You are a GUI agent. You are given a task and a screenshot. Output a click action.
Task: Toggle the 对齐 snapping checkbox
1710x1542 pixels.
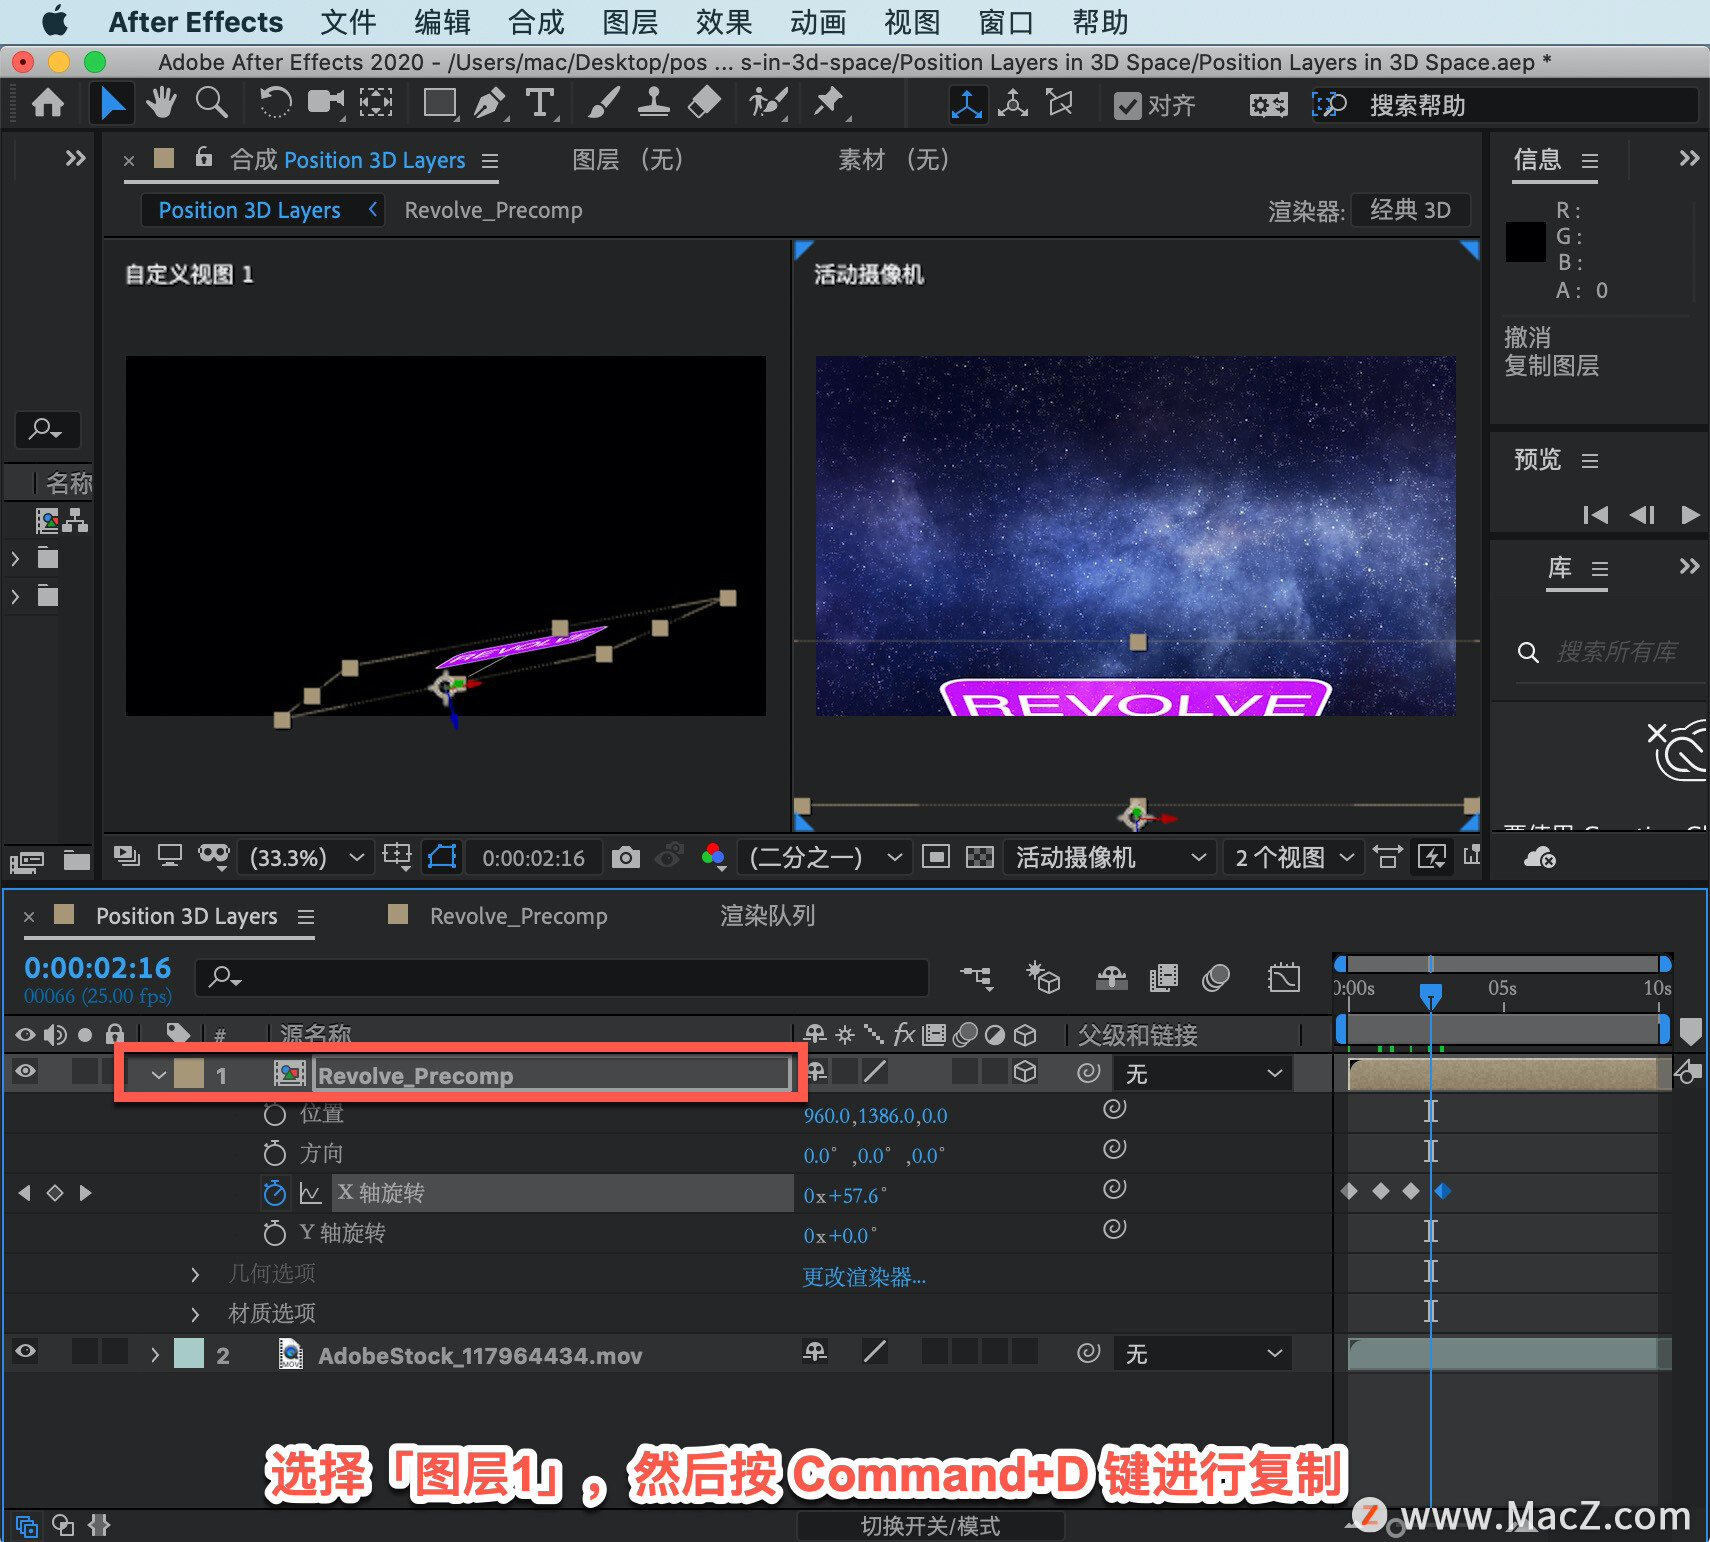coord(1128,105)
